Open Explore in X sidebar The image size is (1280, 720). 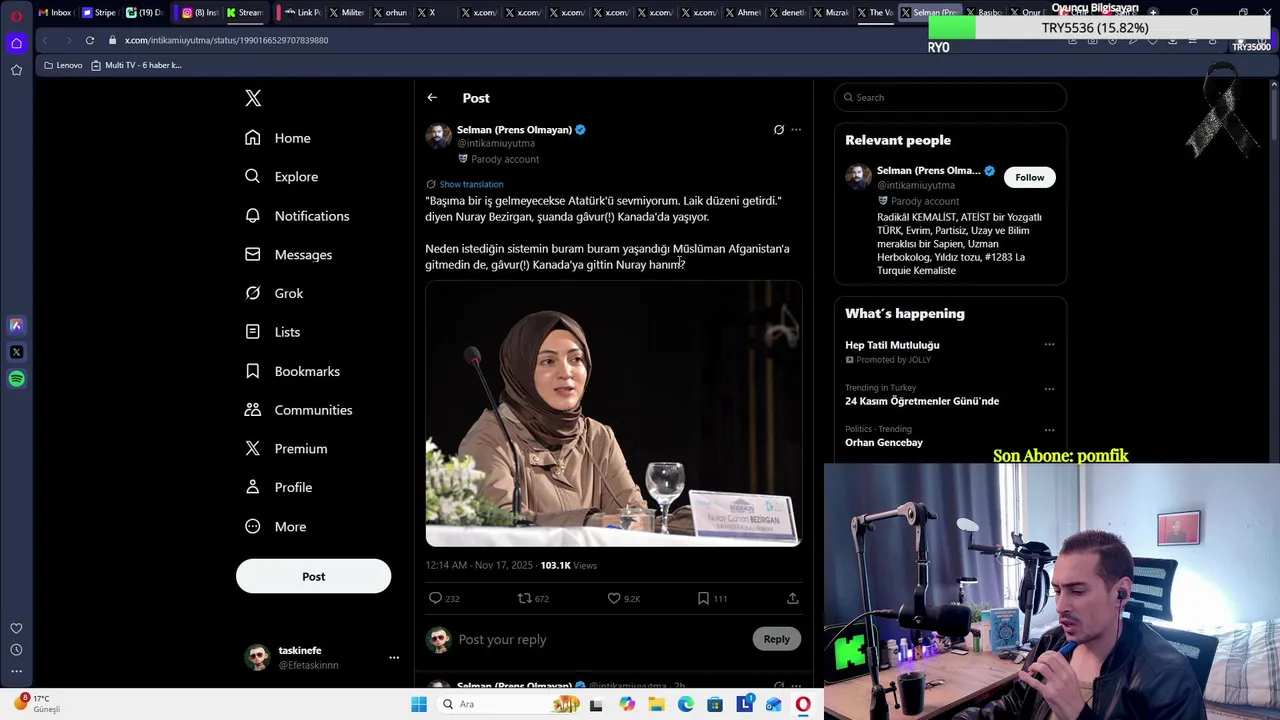[x=281, y=177]
